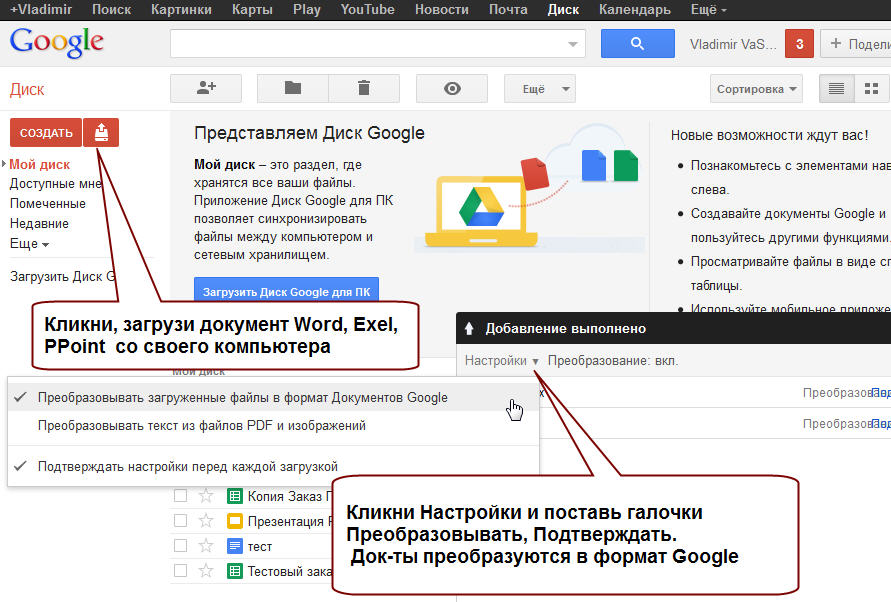Image resolution: width=891 pixels, height=602 pixels.
Task: Click the Тестовый заказ spreadsheet file icon
Action: pyautogui.click(x=235, y=571)
